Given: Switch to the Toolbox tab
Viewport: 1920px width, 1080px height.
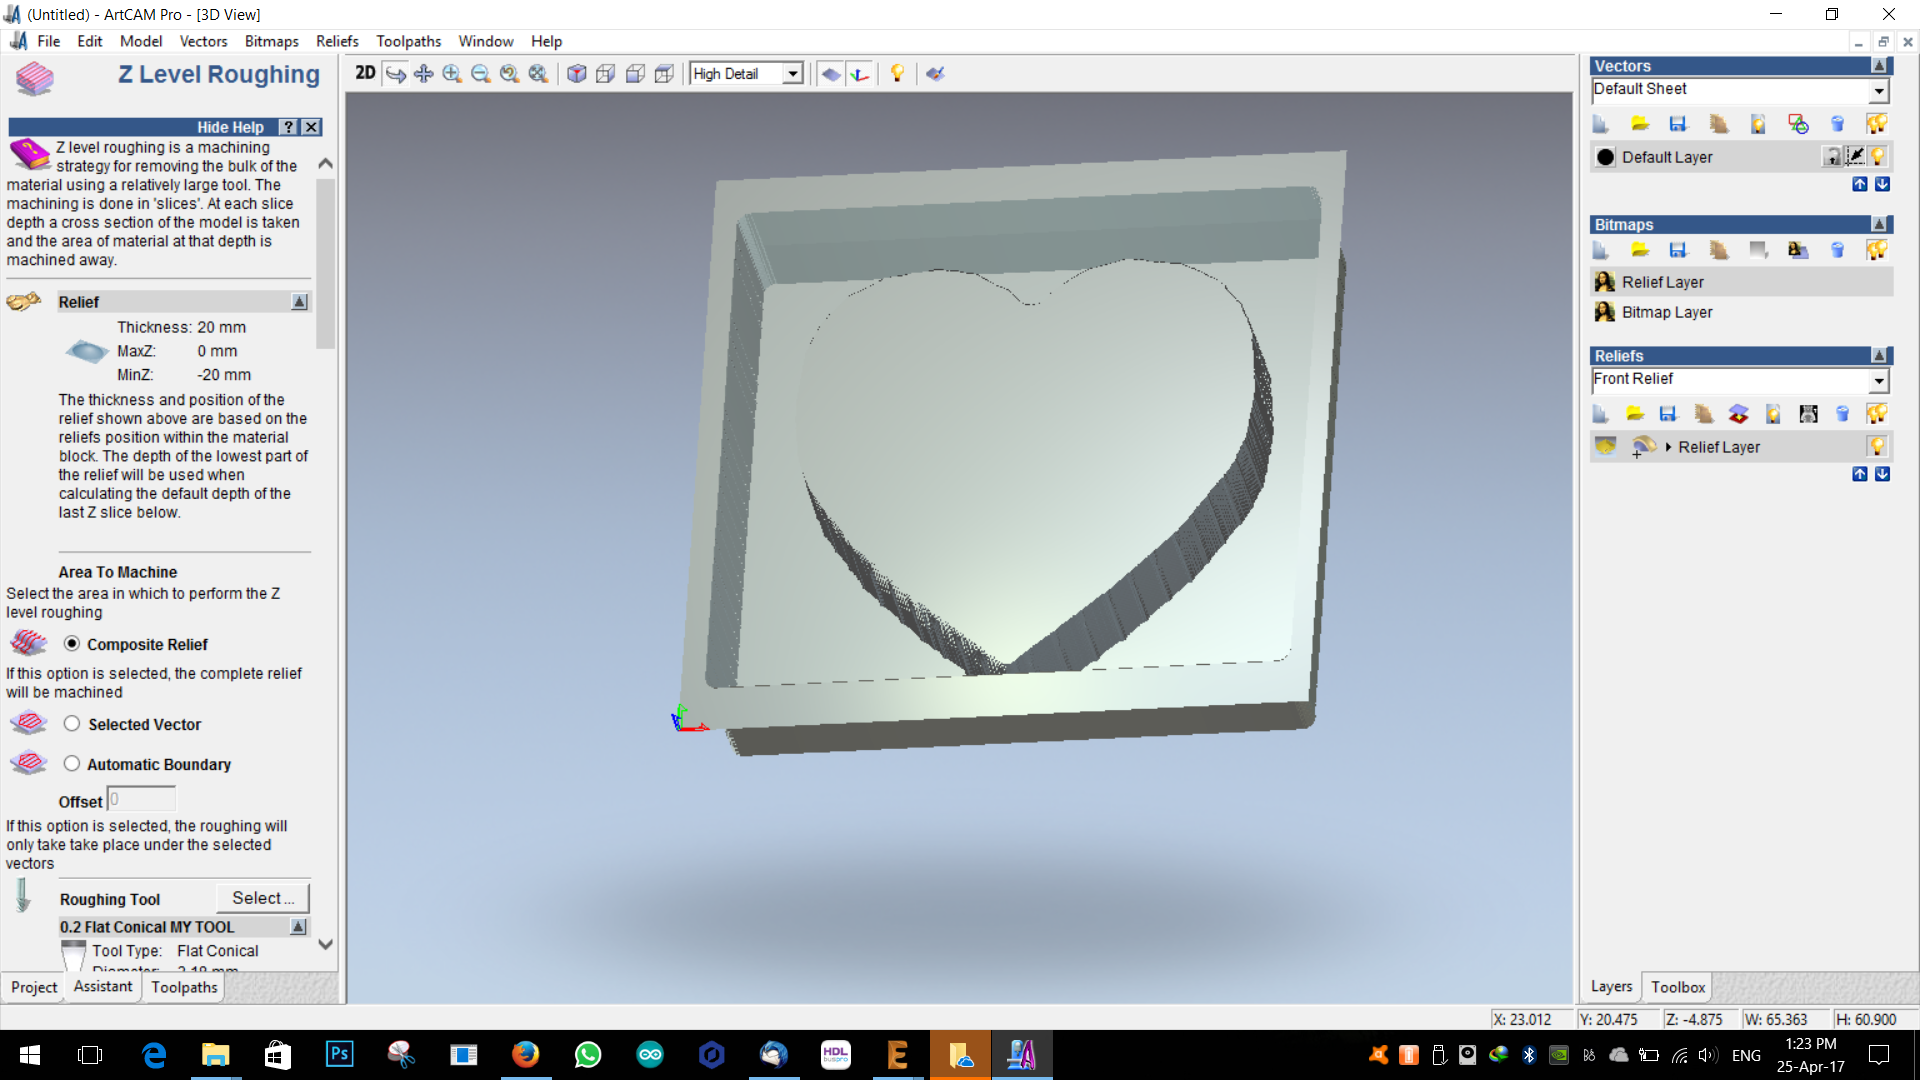Looking at the screenshot, I should 1677,987.
